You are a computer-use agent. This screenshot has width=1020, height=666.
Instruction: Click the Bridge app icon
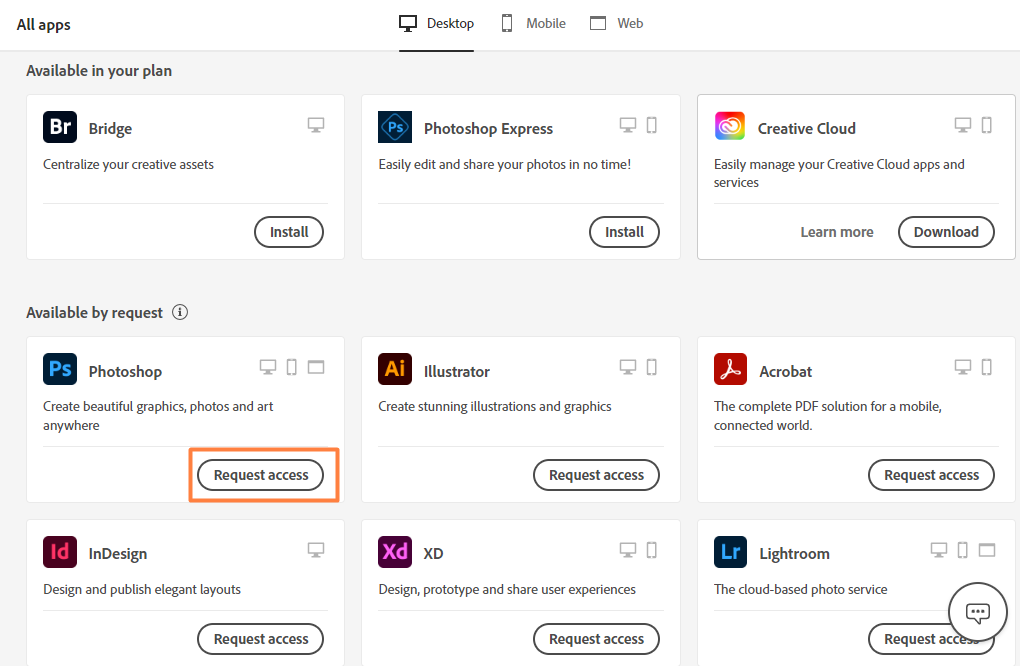59,127
